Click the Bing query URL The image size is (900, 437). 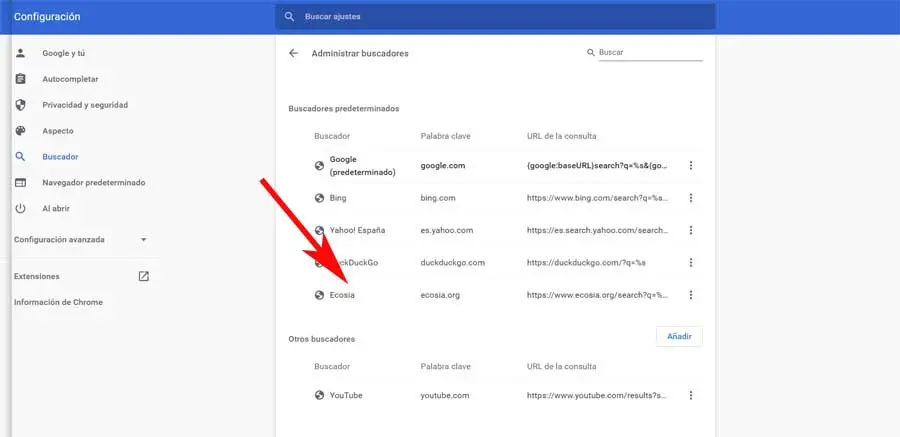coord(598,198)
